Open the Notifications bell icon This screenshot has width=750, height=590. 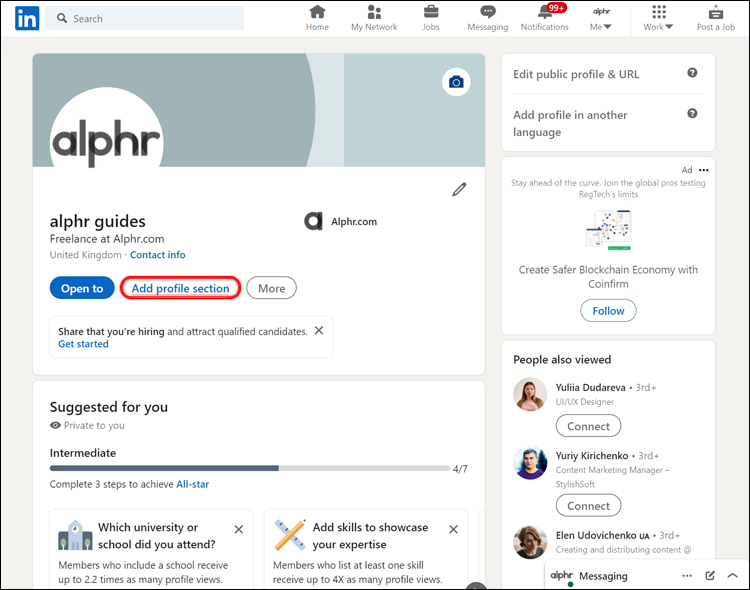point(545,11)
